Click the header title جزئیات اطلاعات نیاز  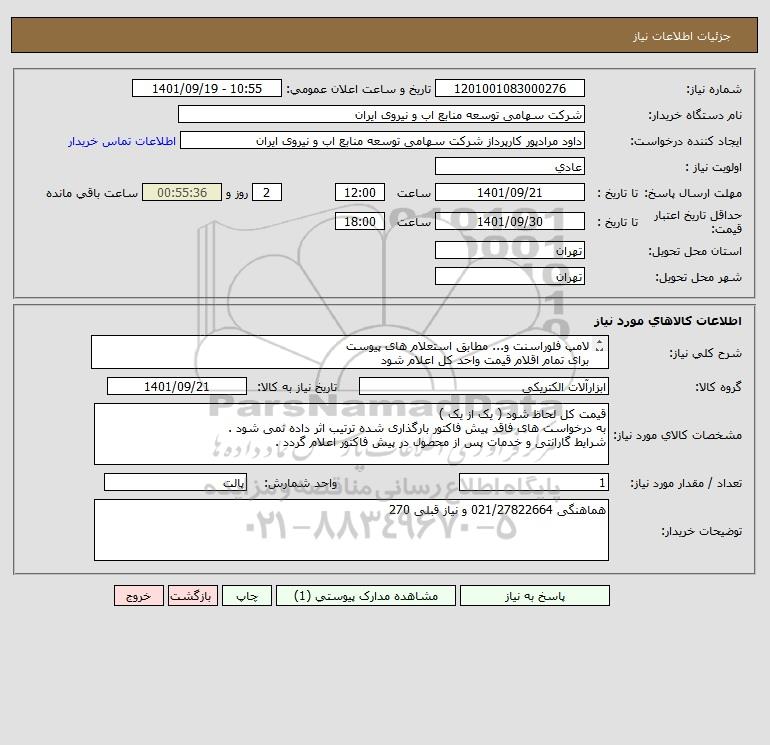click(682, 36)
